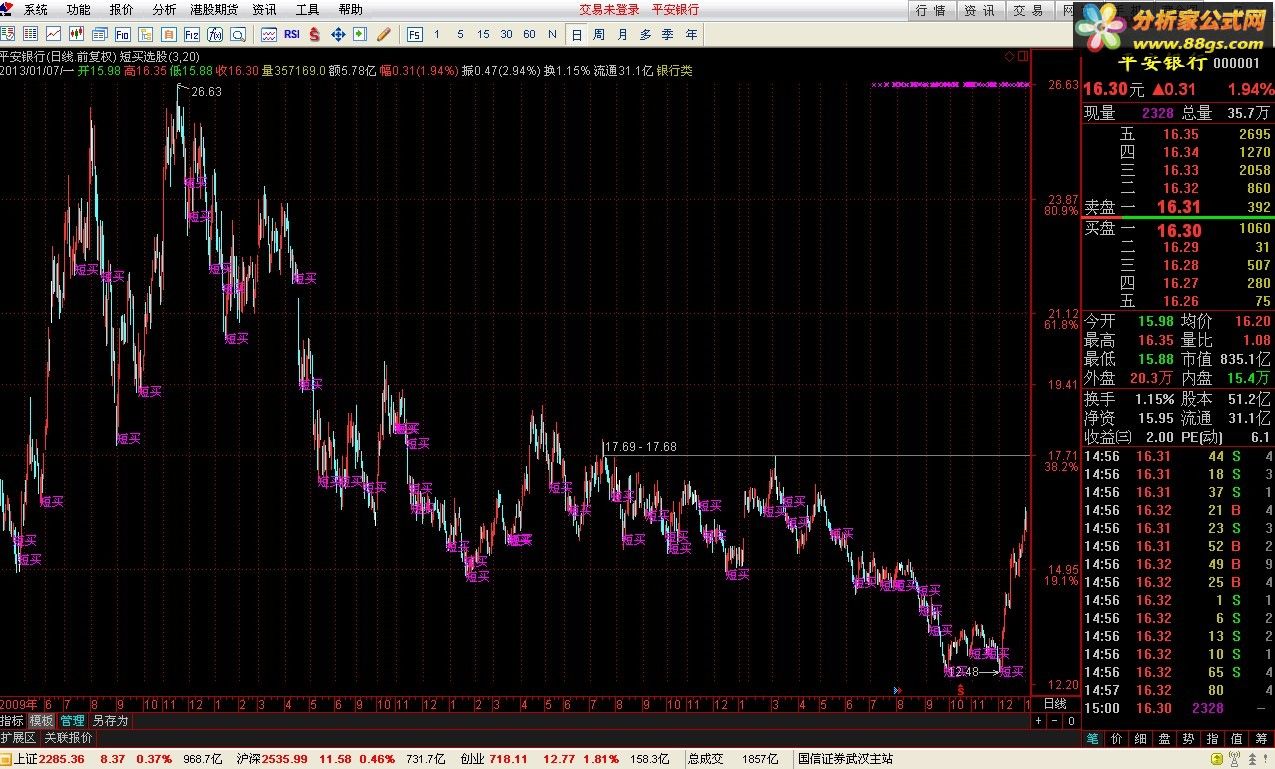Open the 功能 menu

(x=78, y=10)
